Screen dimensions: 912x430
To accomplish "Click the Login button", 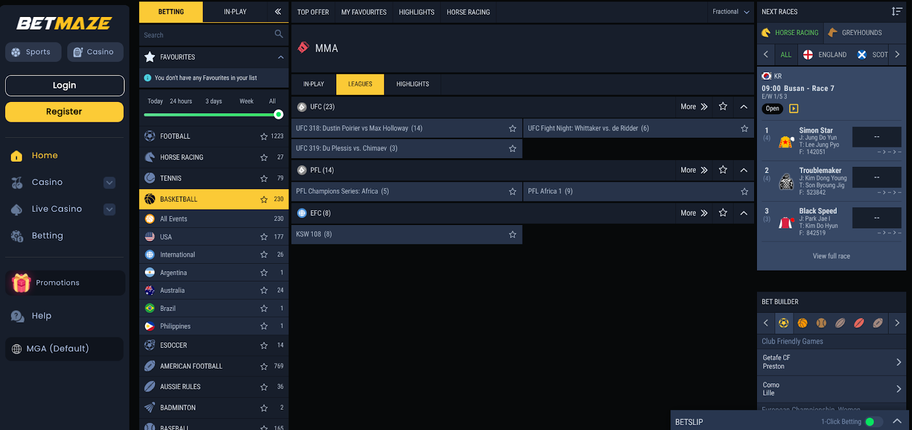I will click(x=65, y=86).
